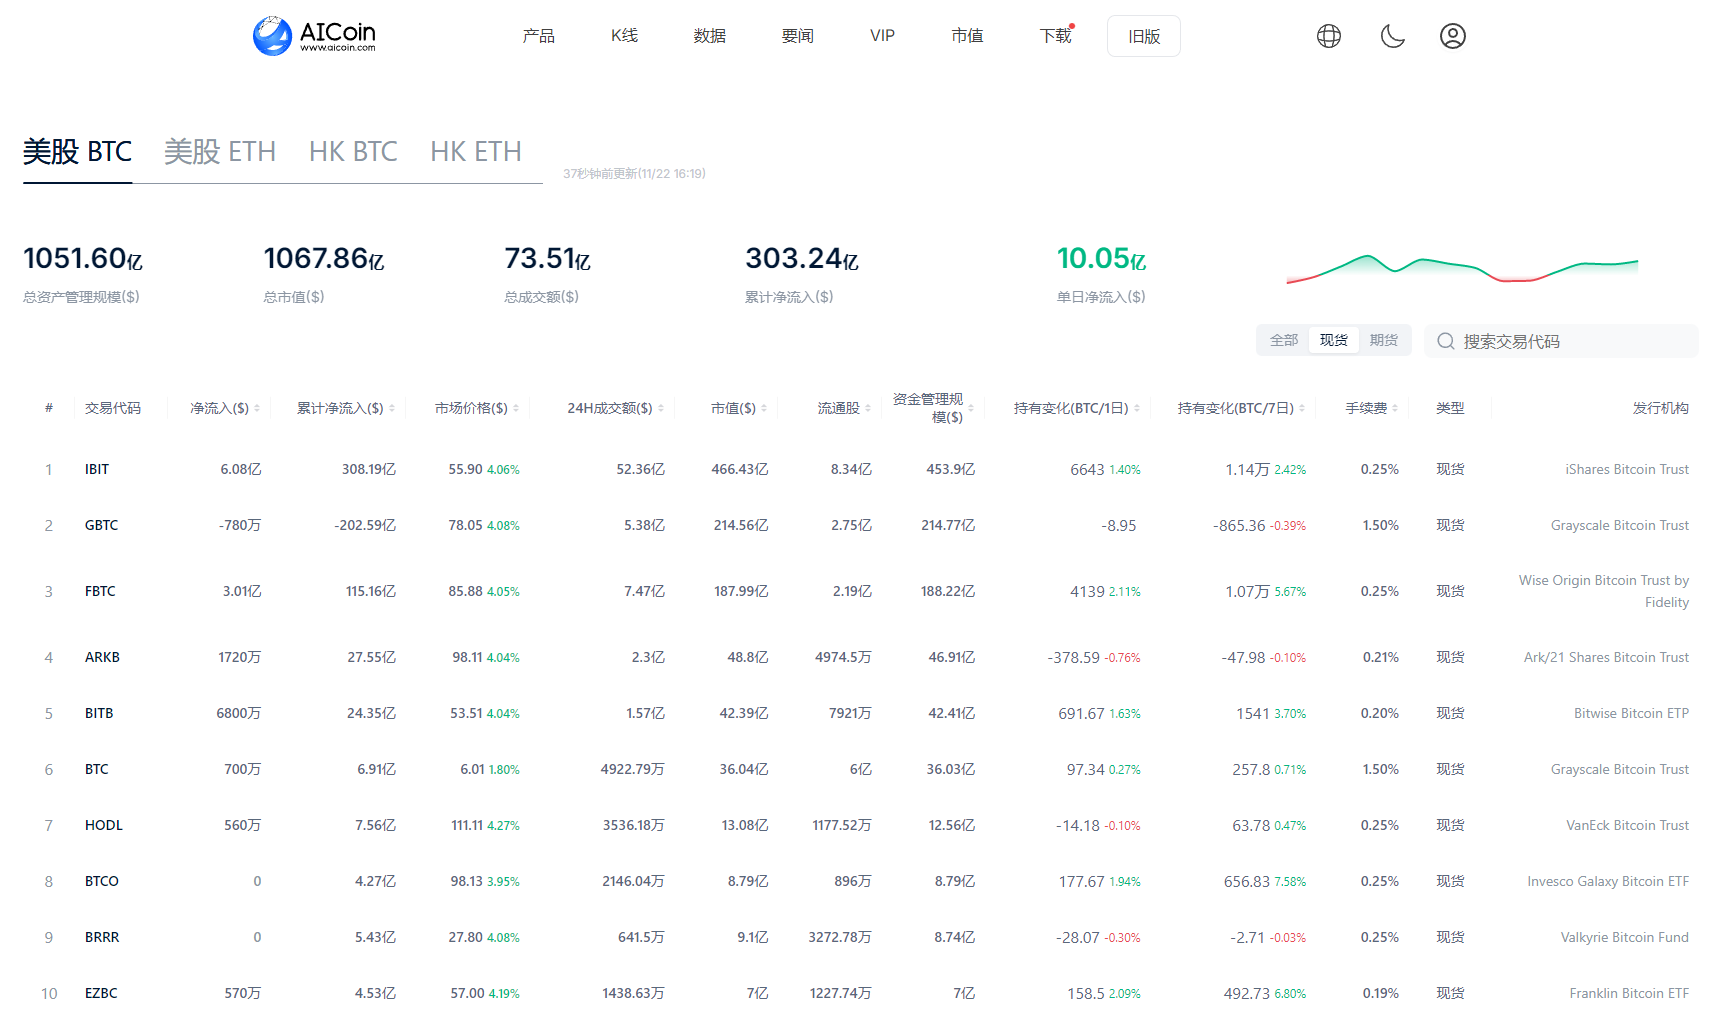Click 73.51亿 total volume figure
Image resolution: width=1725 pixels, height=1026 pixels.
pos(547,259)
